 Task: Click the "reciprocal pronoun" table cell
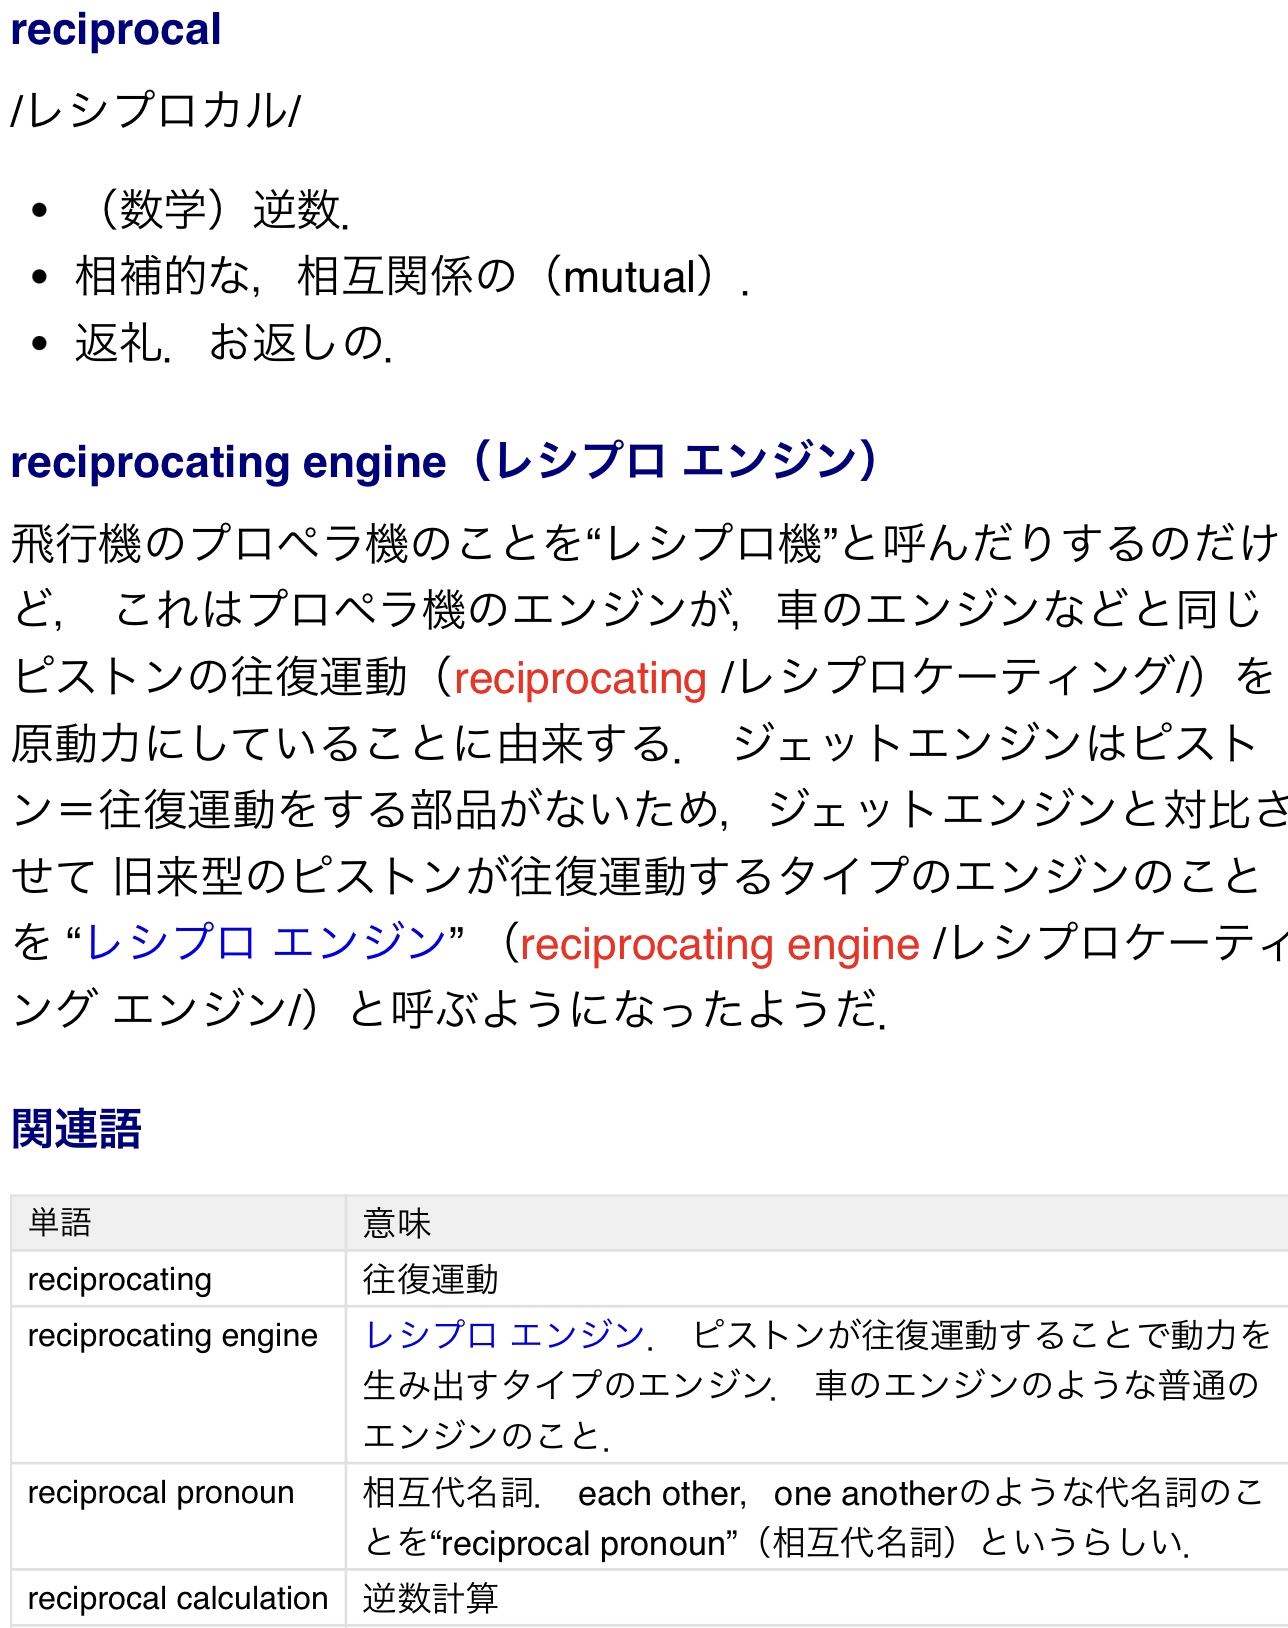click(161, 1493)
